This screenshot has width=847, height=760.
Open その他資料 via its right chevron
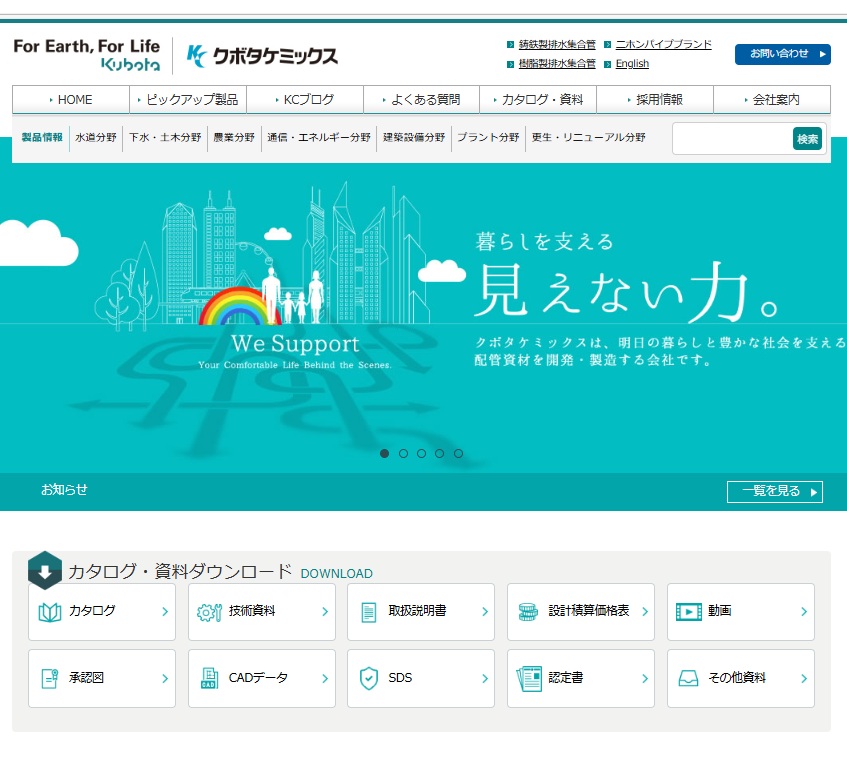tap(804, 678)
